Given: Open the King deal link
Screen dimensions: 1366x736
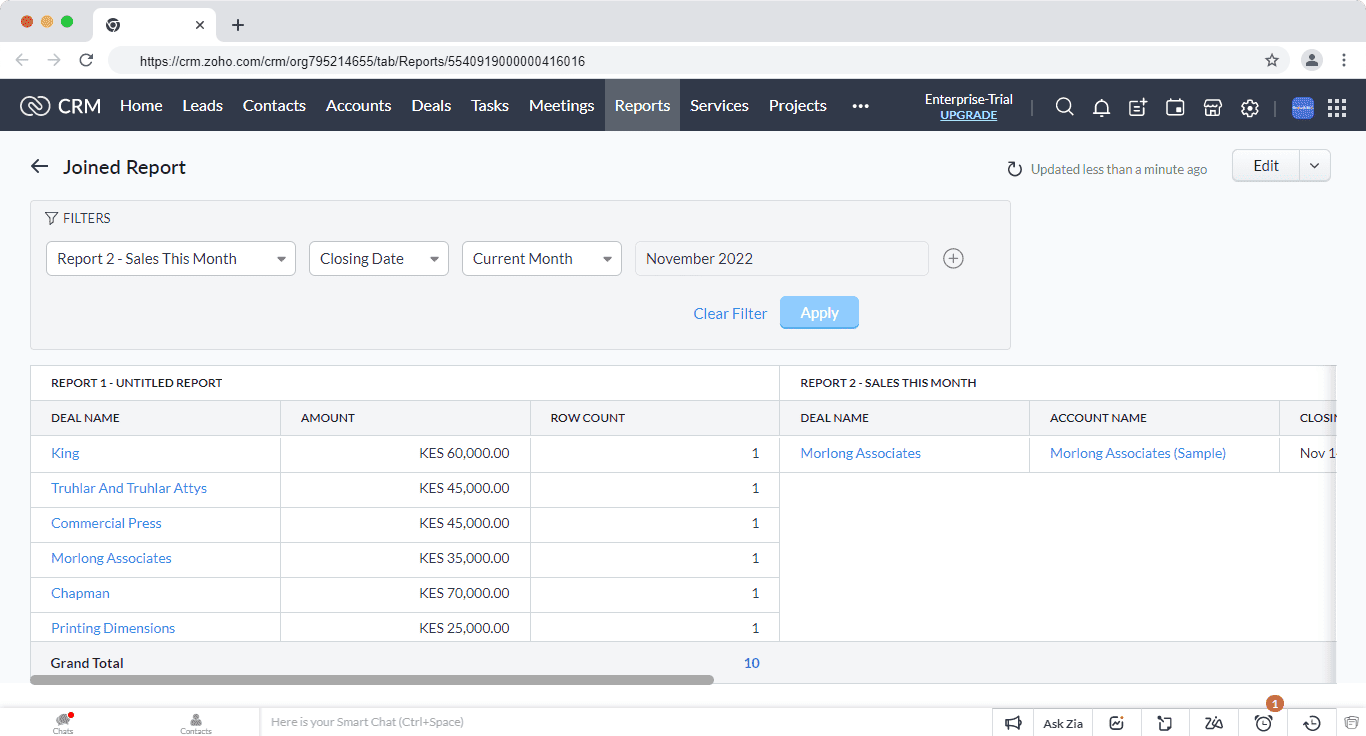Looking at the screenshot, I should (x=65, y=453).
